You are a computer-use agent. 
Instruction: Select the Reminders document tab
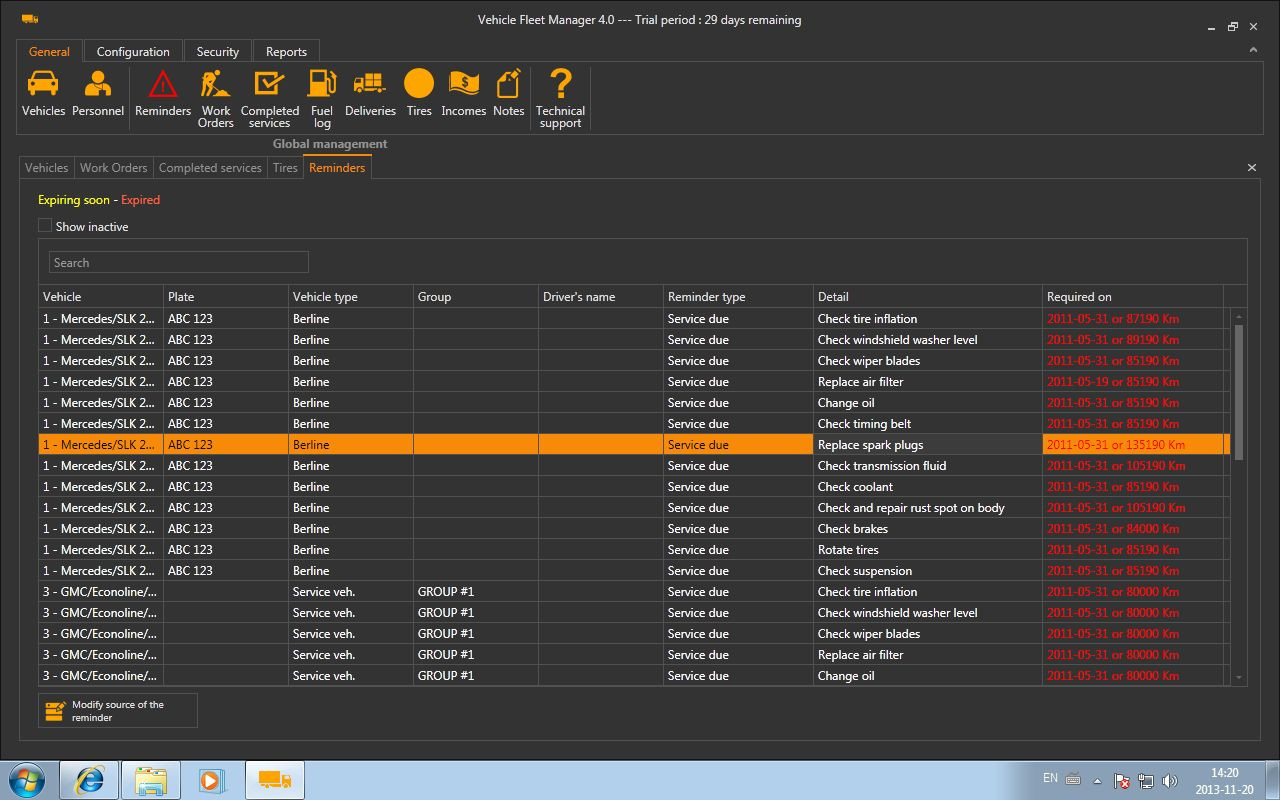(x=337, y=168)
